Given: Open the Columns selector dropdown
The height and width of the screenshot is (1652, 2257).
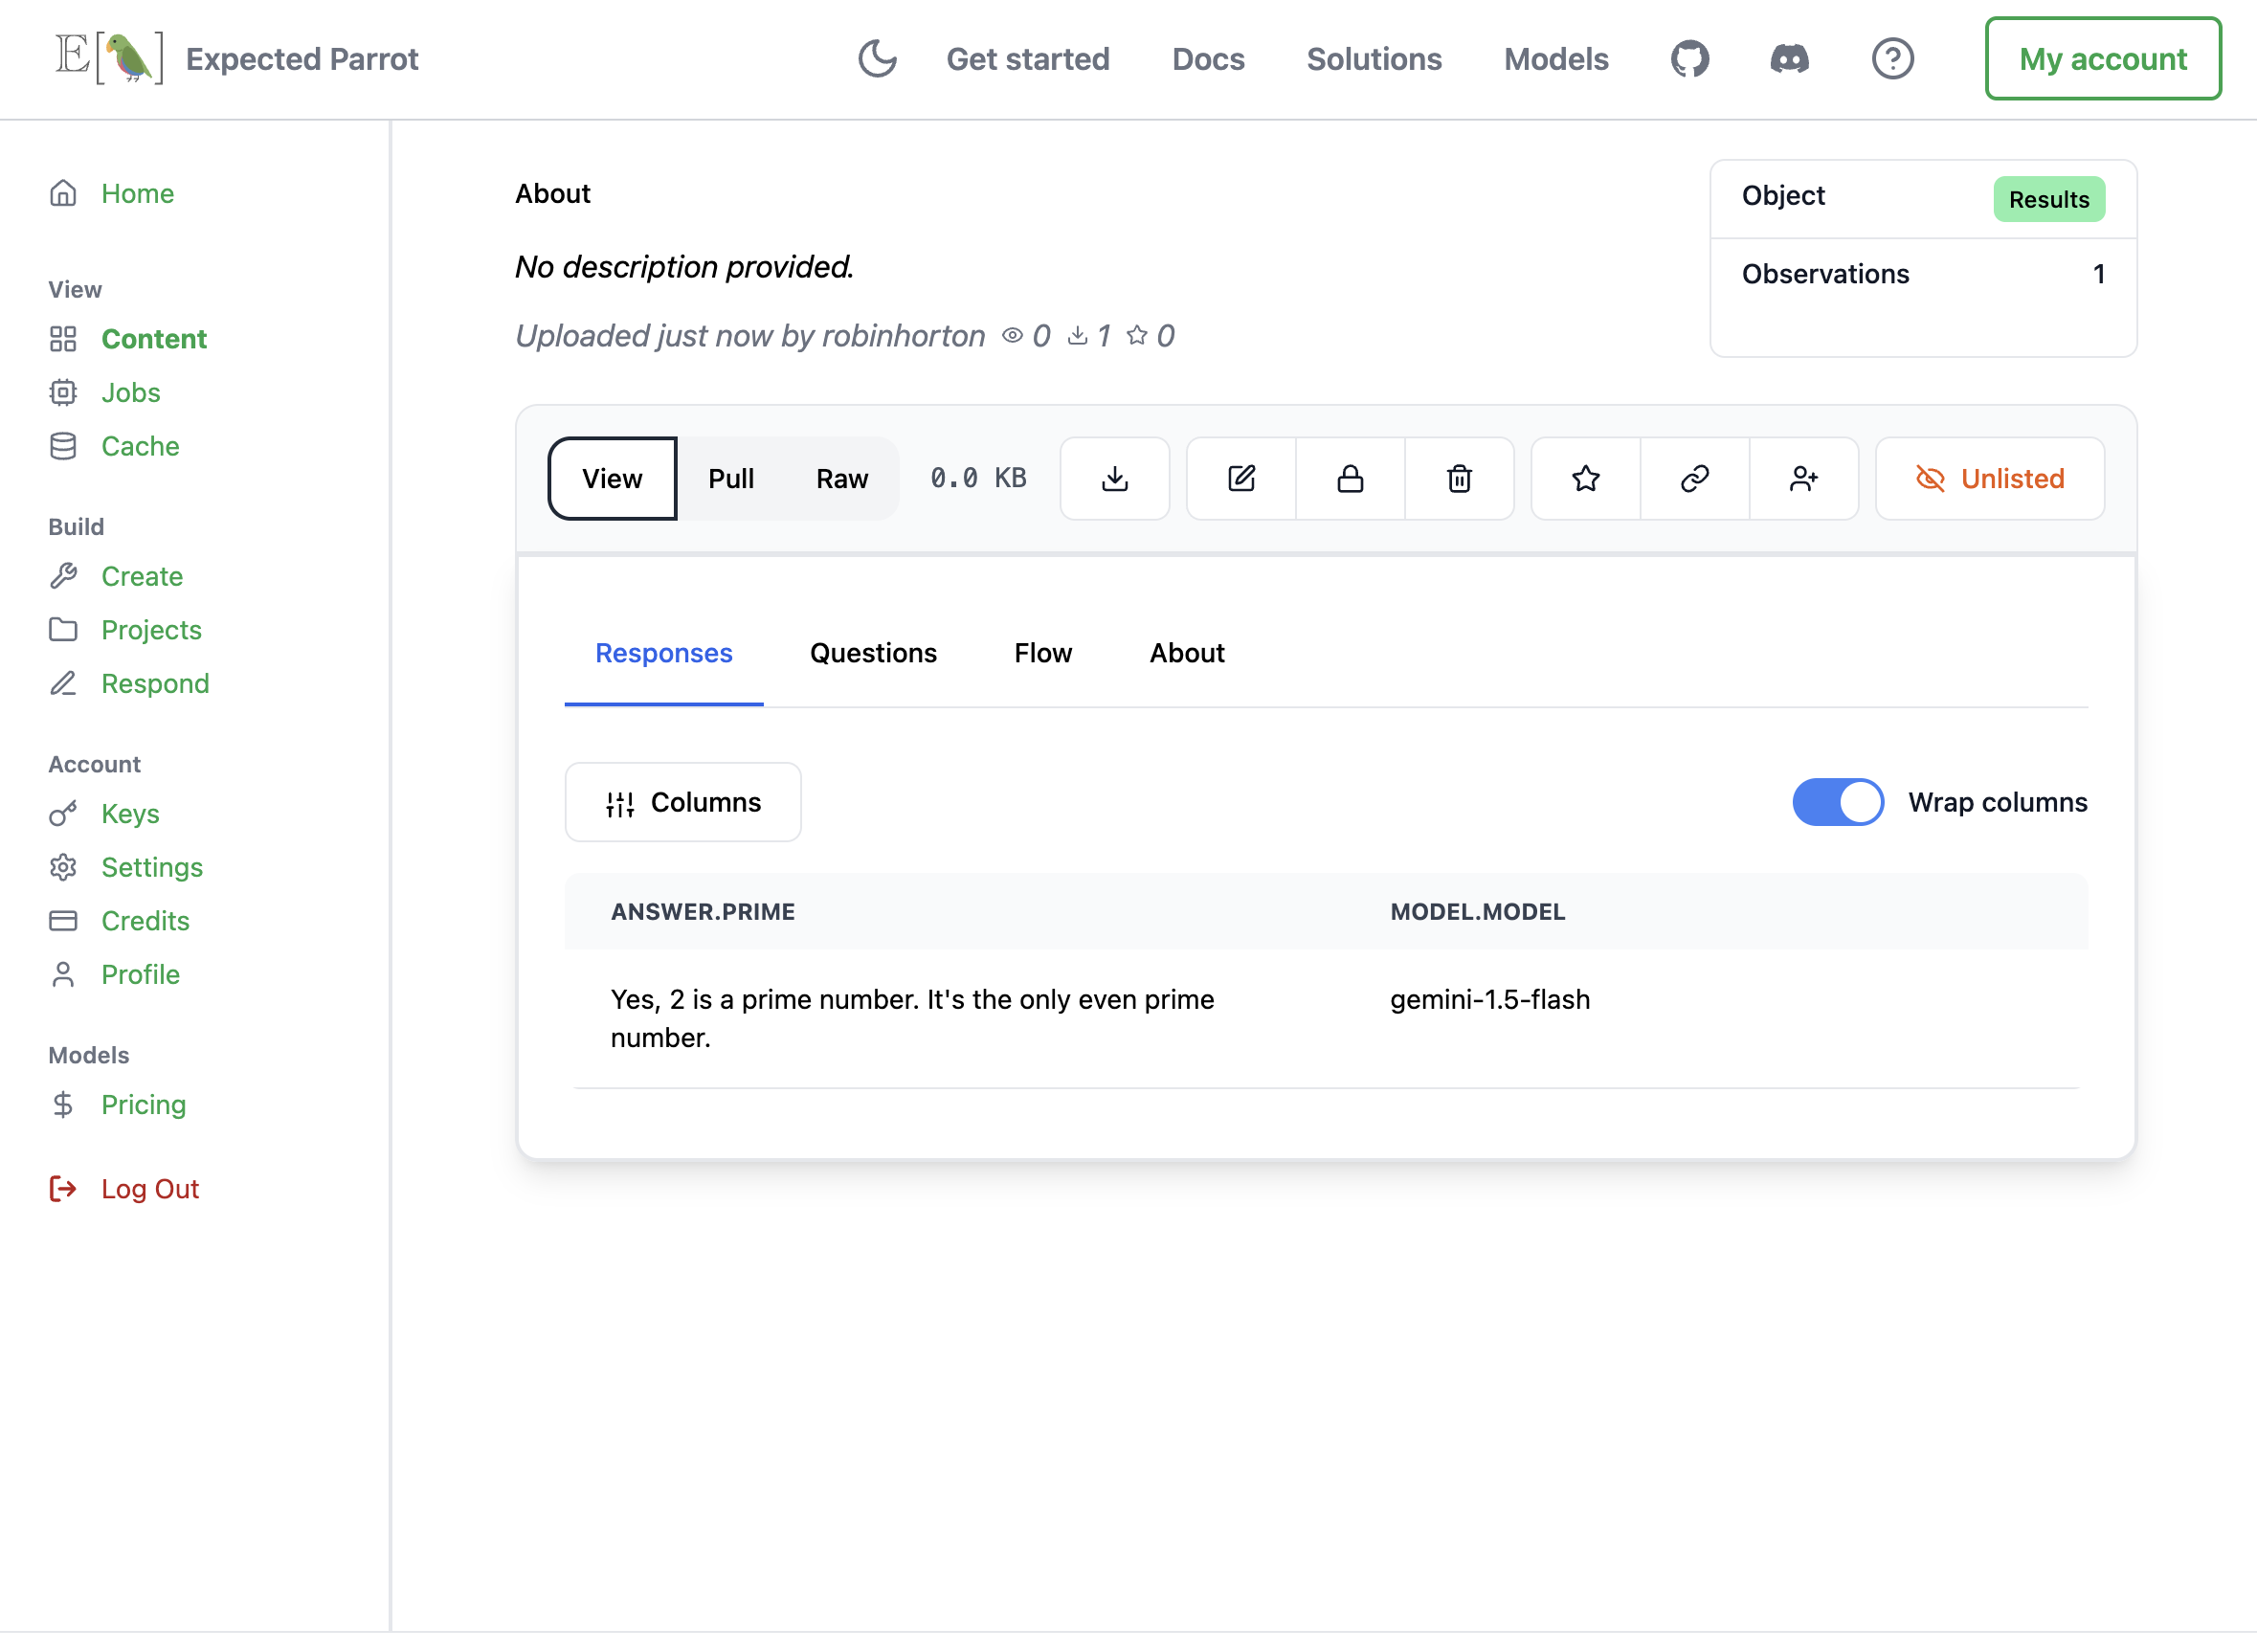Looking at the screenshot, I should (x=683, y=802).
